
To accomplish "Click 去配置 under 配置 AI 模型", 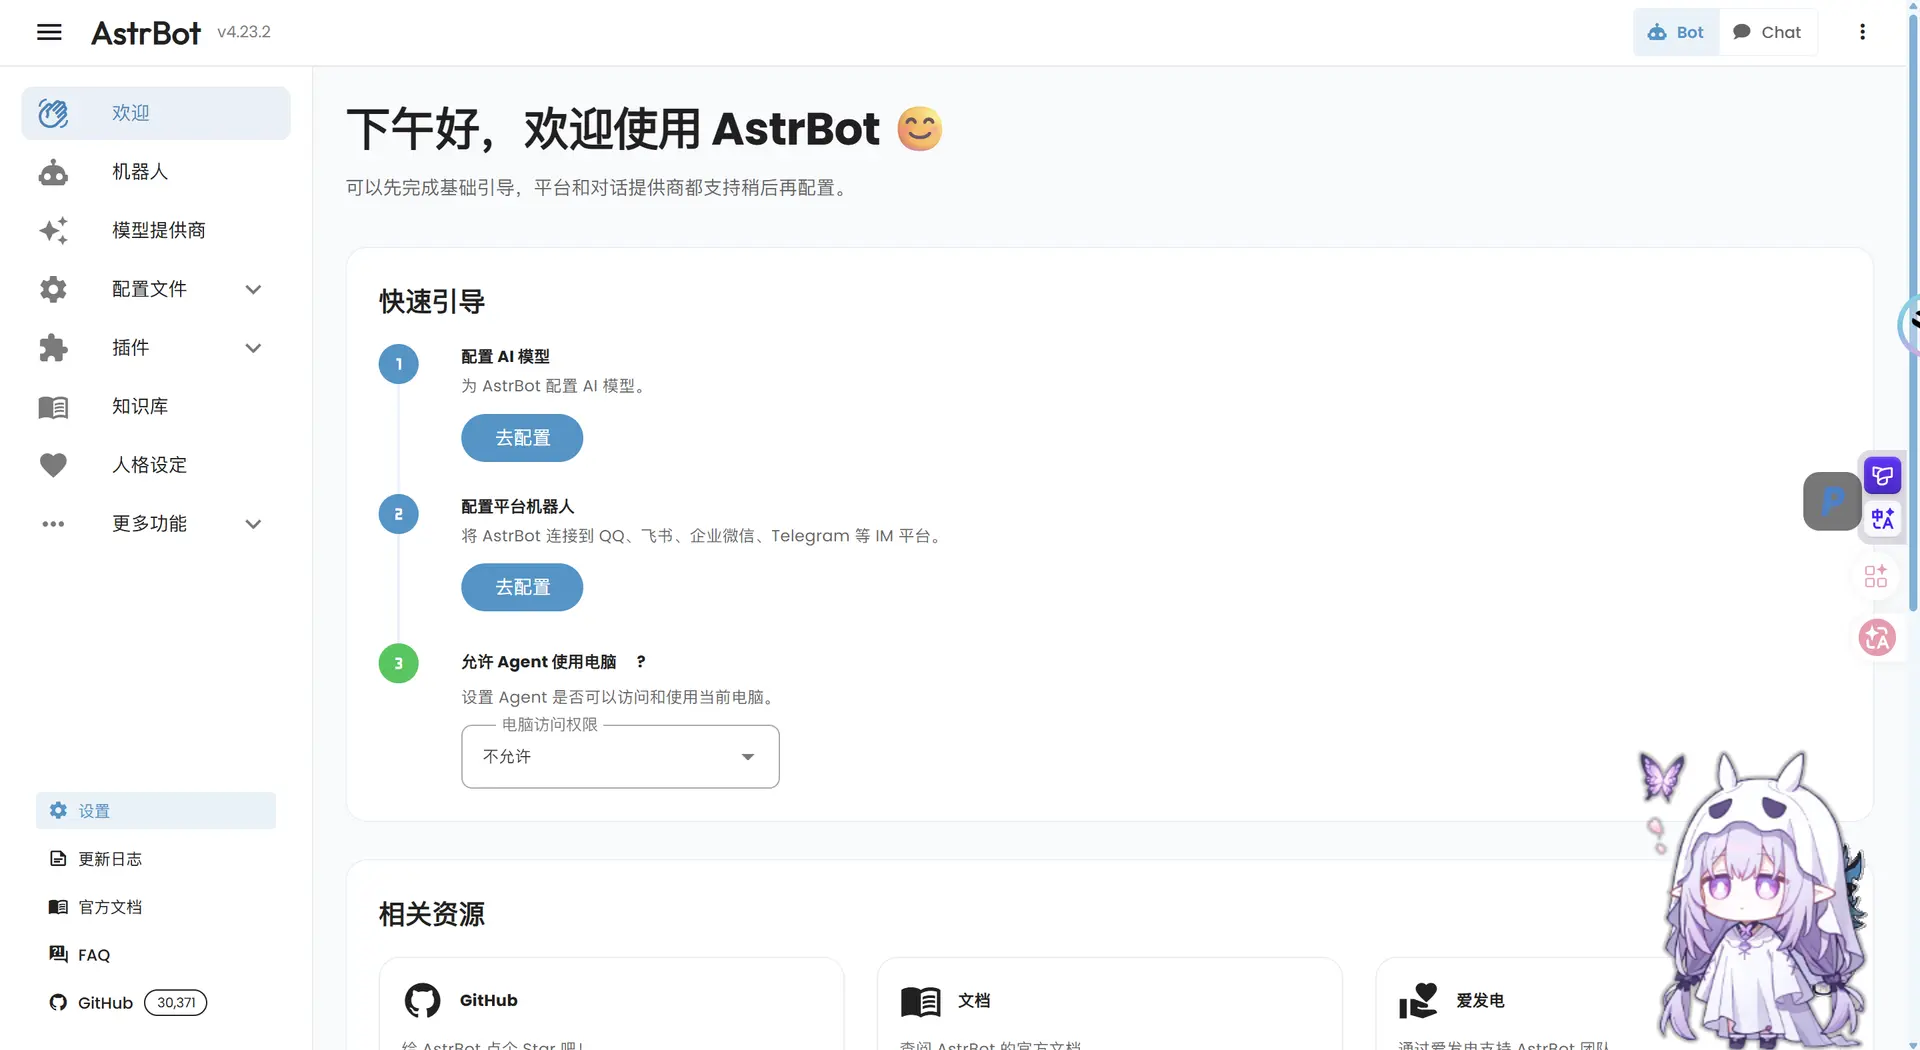I will (522, 438).
